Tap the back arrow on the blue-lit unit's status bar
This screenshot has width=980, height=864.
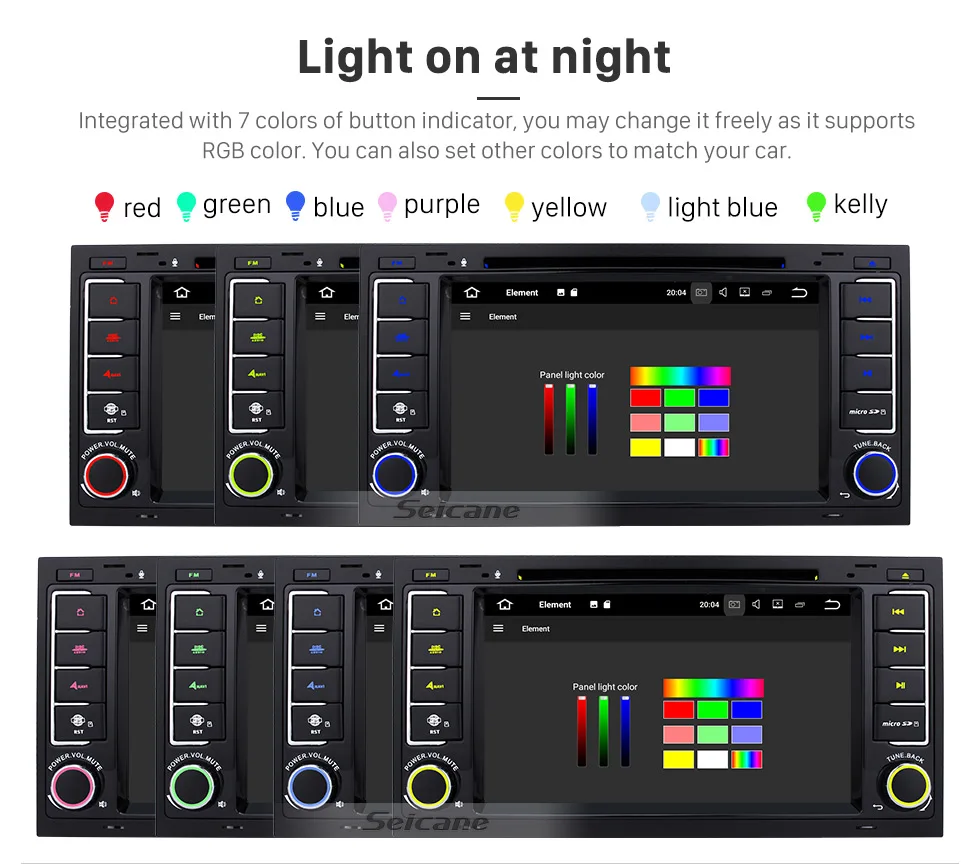799,293
